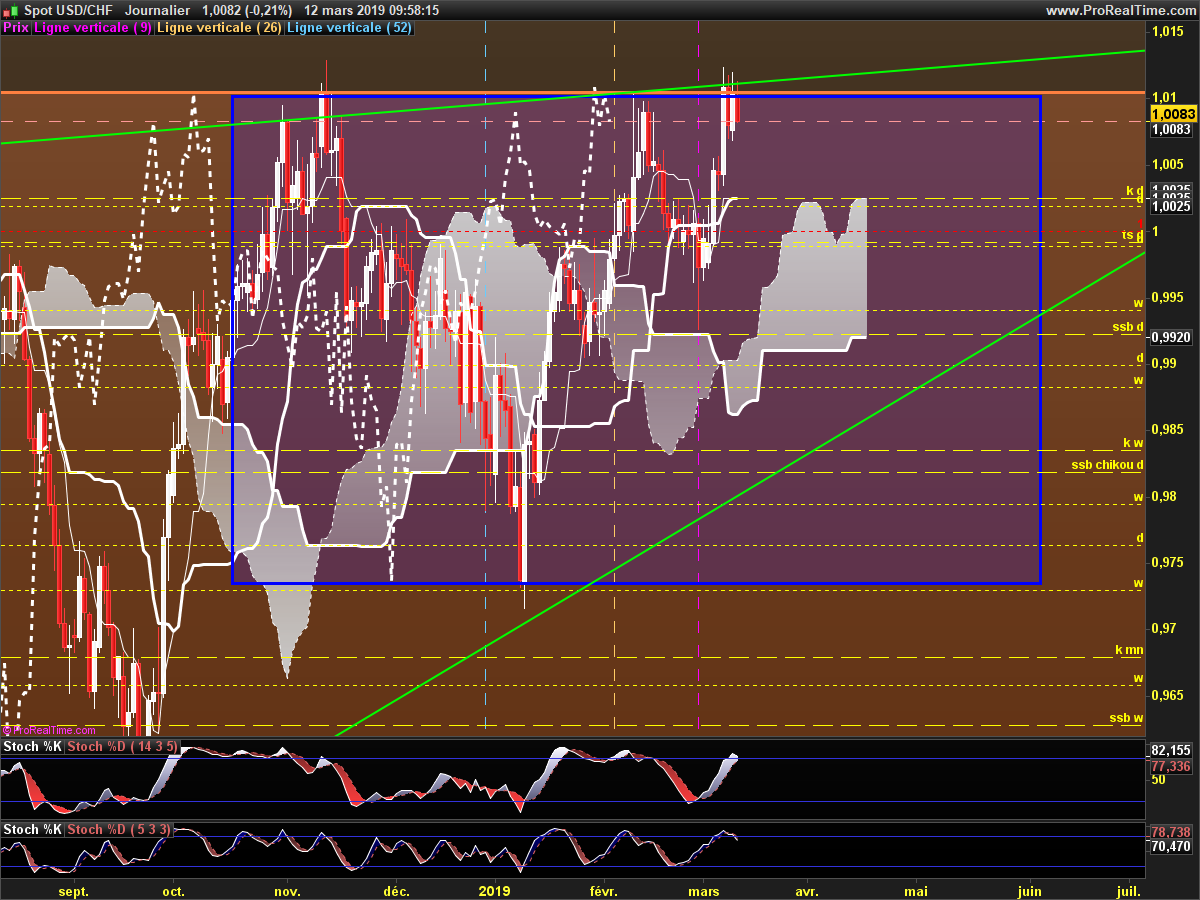Click the second Stoch %K label
Viewport: 1200px width, 900px height.
(x=32, y=829)
